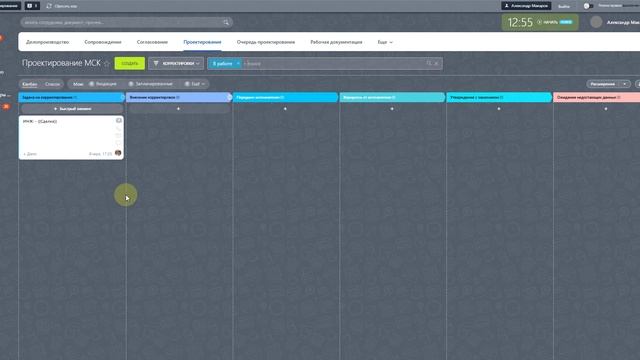Image resolution: width=640 pixels, height=360 pixels.
Task: Star the Проектирование МСК page as favorite
Action: (107, 63)
